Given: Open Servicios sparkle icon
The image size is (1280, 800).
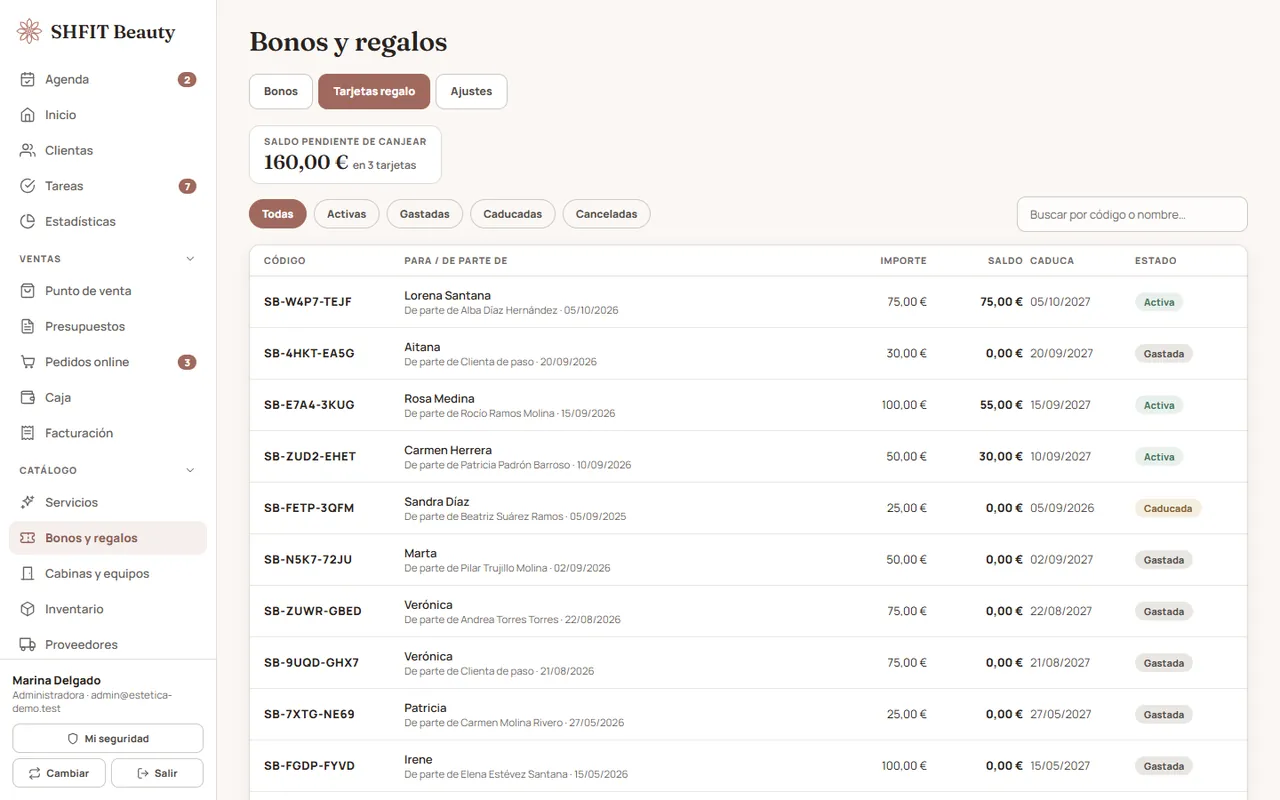Looking at the screenshot, I should pos(28,503).
